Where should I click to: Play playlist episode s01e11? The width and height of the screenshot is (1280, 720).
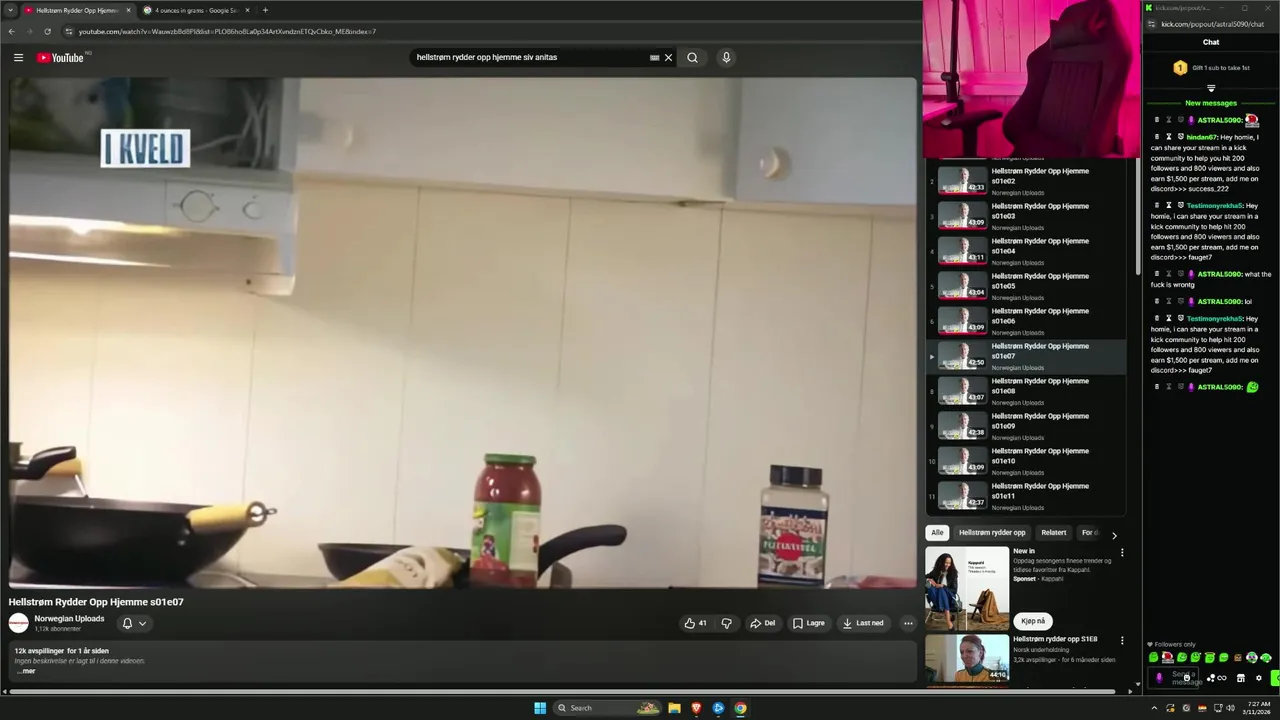tap(1026, 496)
